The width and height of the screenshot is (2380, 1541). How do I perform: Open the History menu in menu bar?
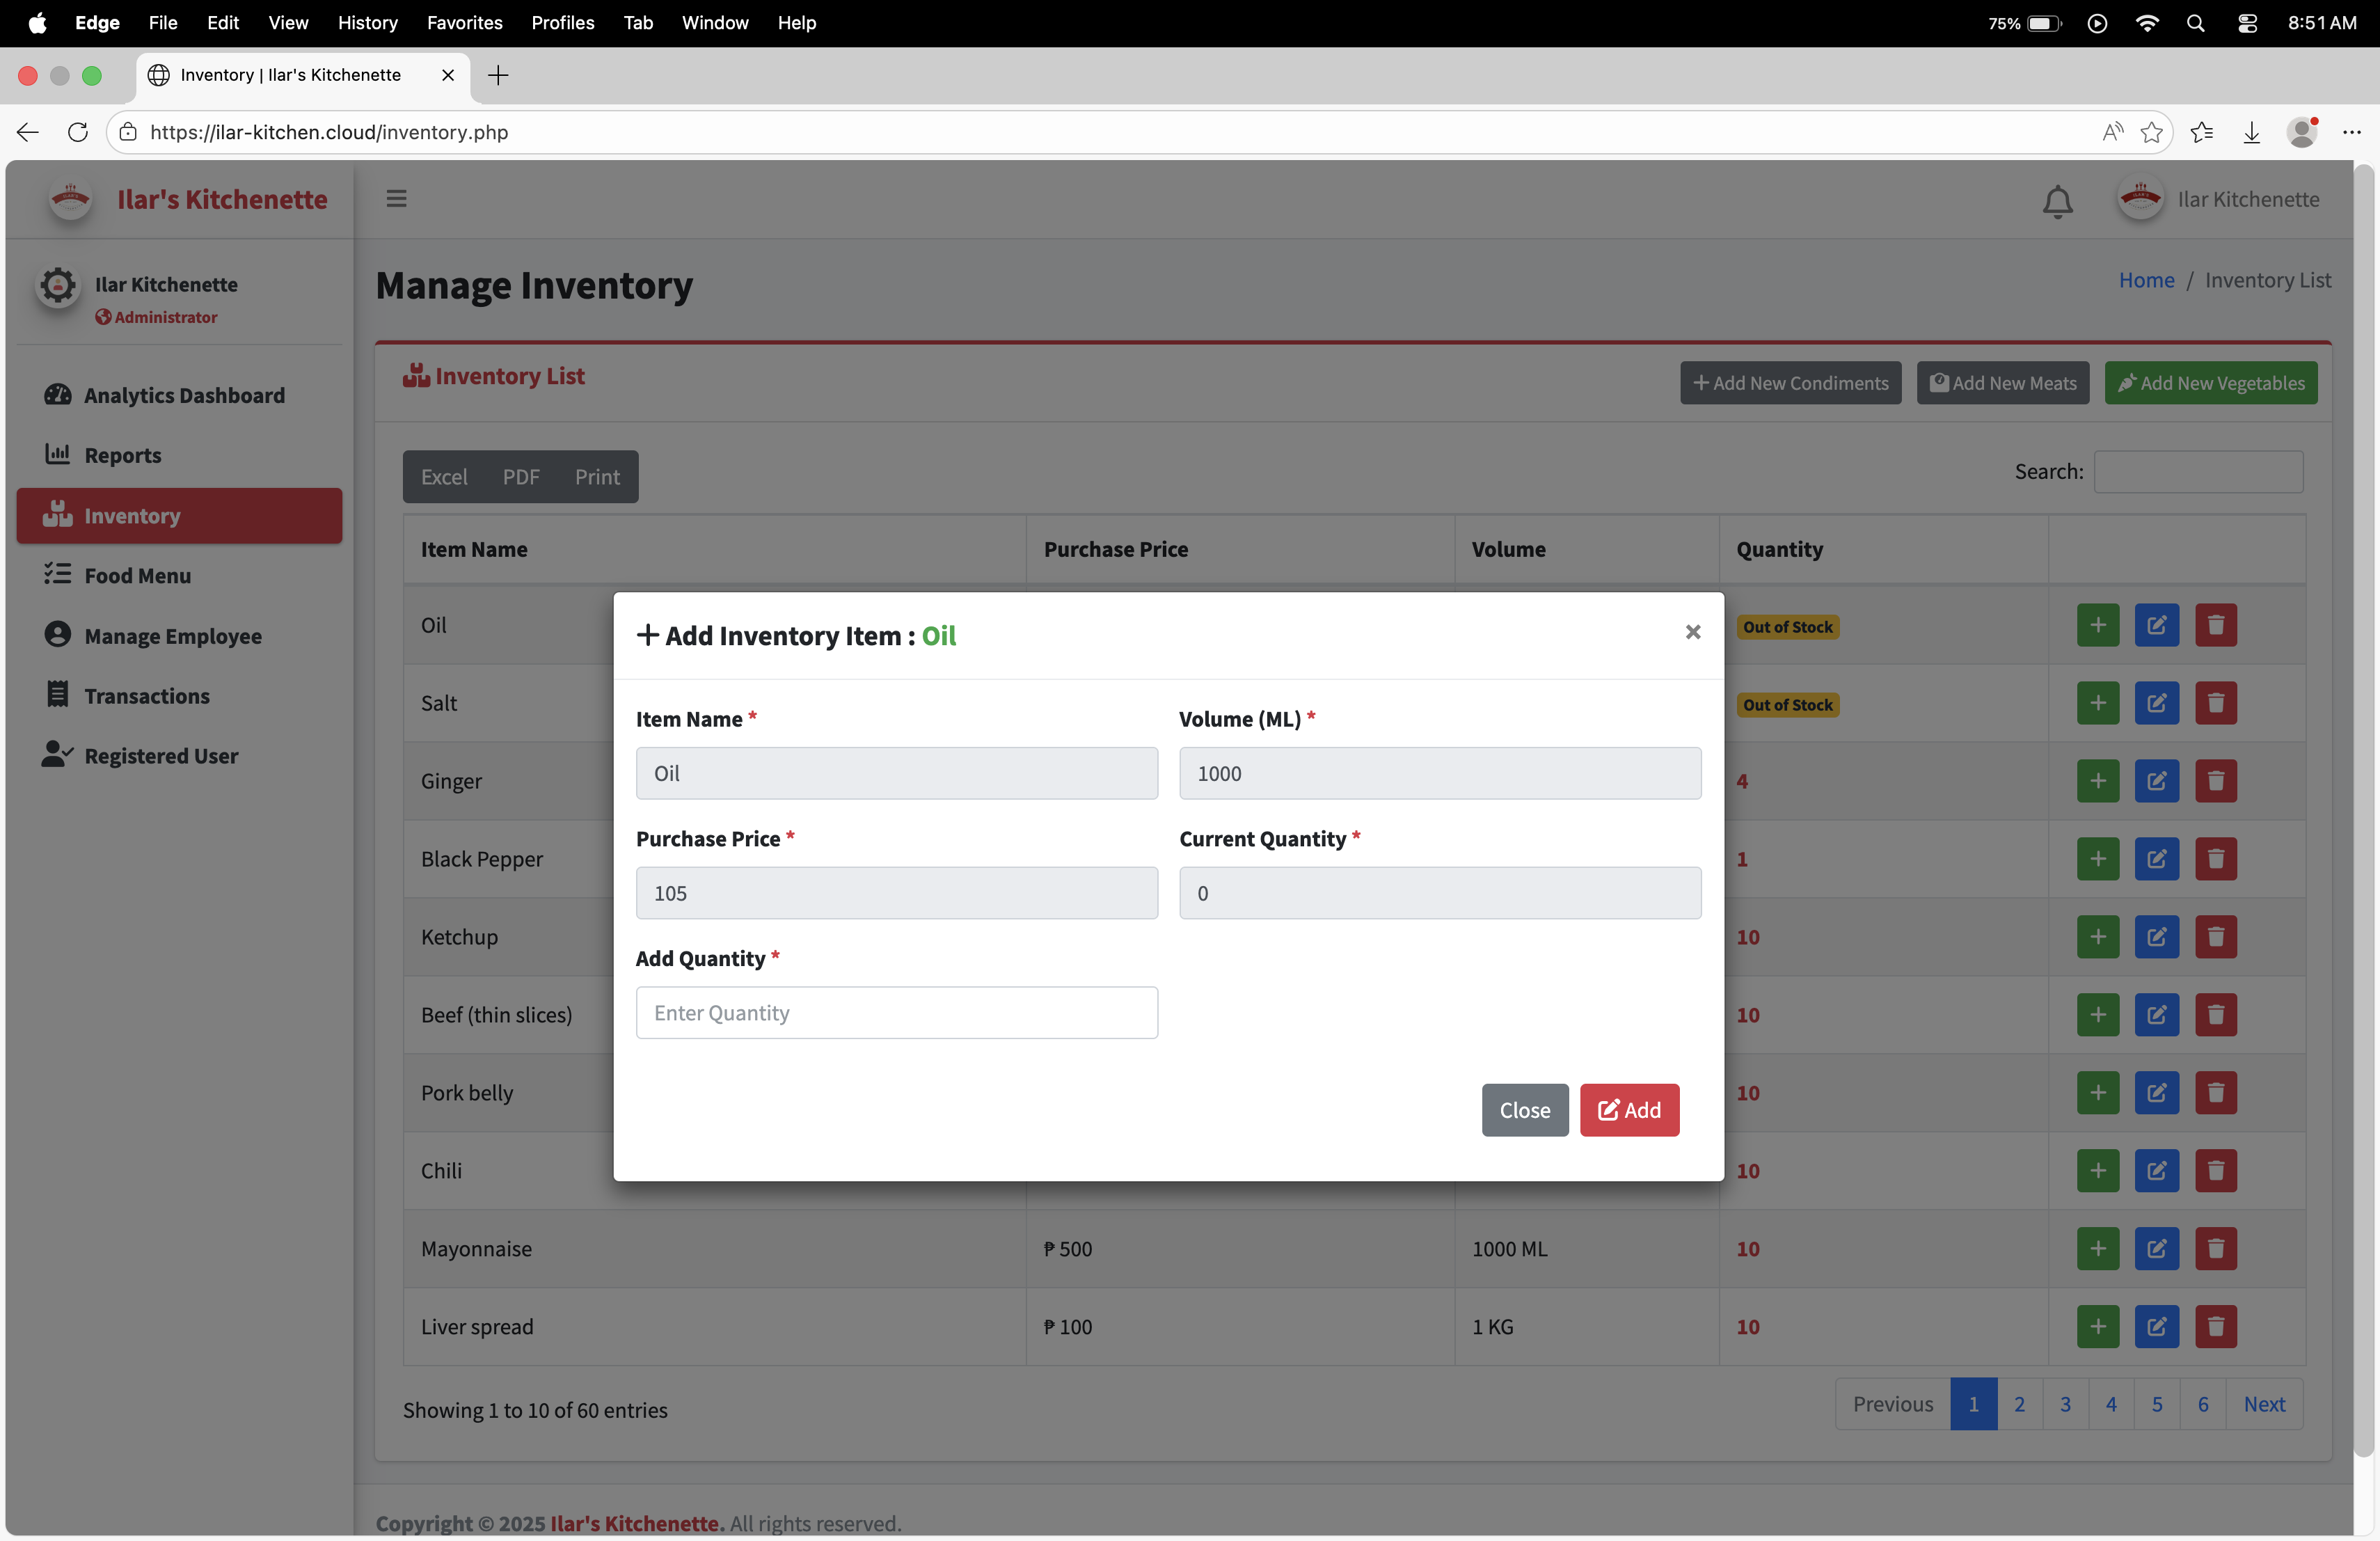[x=367, y=22]
